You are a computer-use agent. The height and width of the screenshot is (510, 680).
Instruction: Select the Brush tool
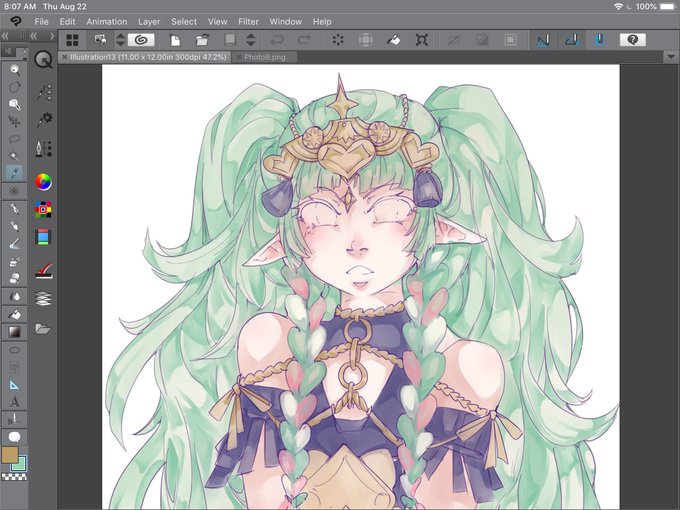pyautogui.click(x=15, y=244)
